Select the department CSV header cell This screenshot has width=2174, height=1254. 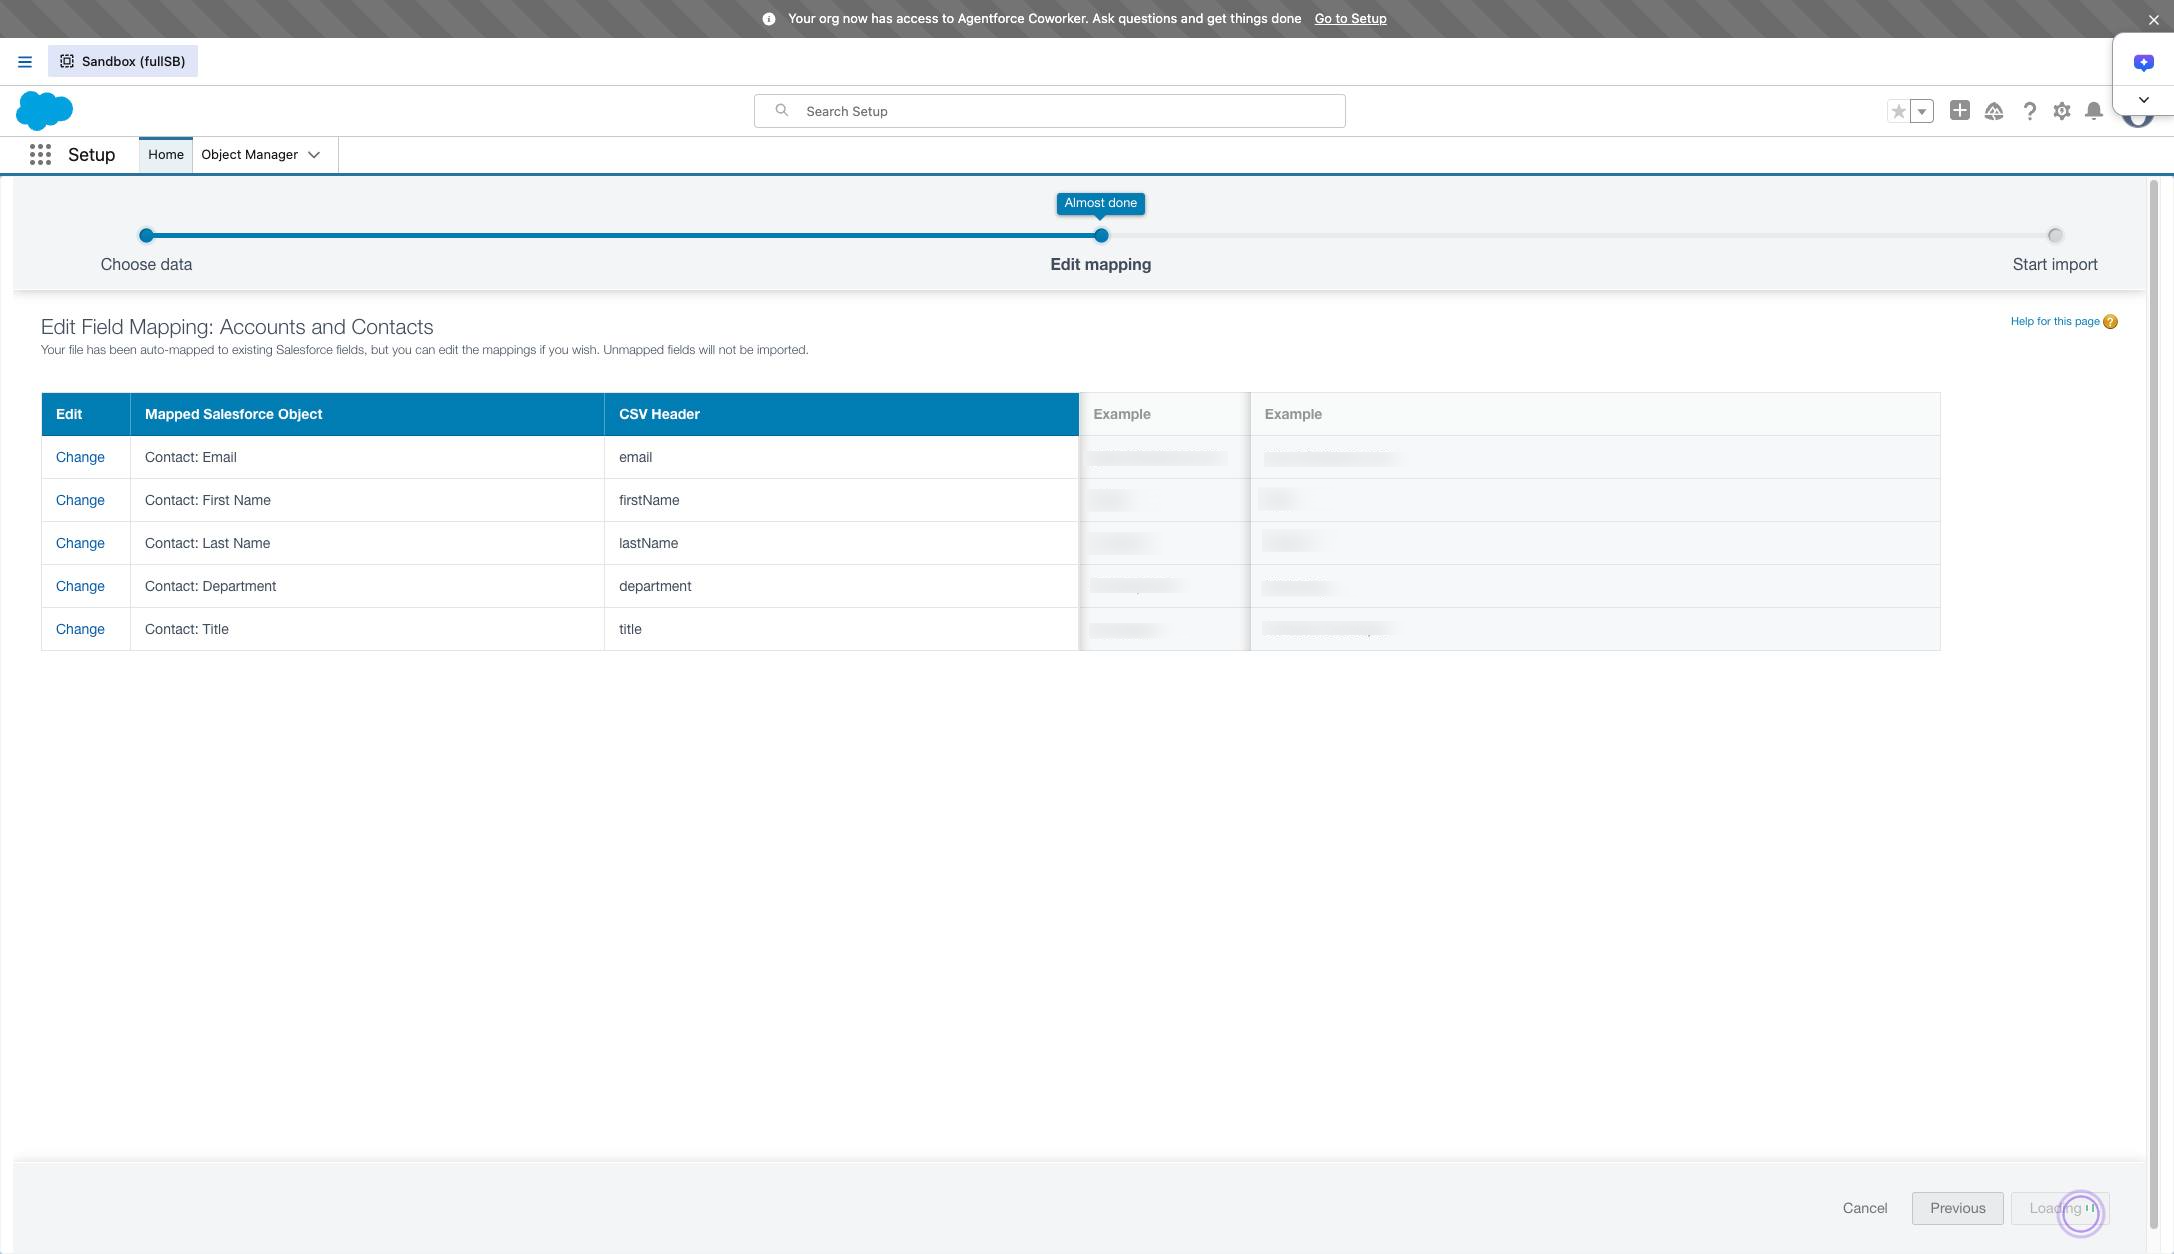tap(841, 586)
